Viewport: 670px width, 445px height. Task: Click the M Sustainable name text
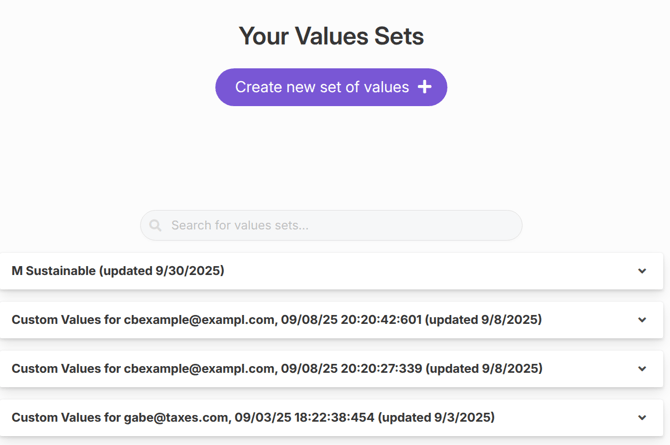(x=54, y=271)
